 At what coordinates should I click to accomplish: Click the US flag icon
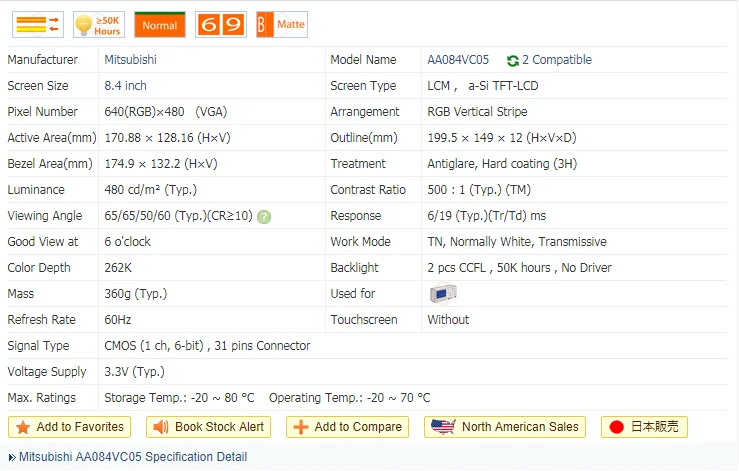(443, 427)
